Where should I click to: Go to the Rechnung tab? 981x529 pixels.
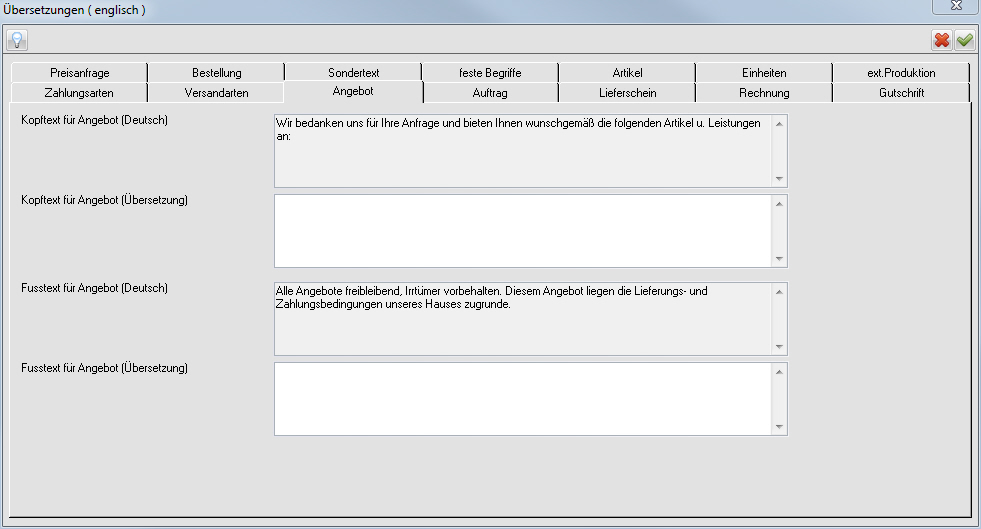[764, 93]
